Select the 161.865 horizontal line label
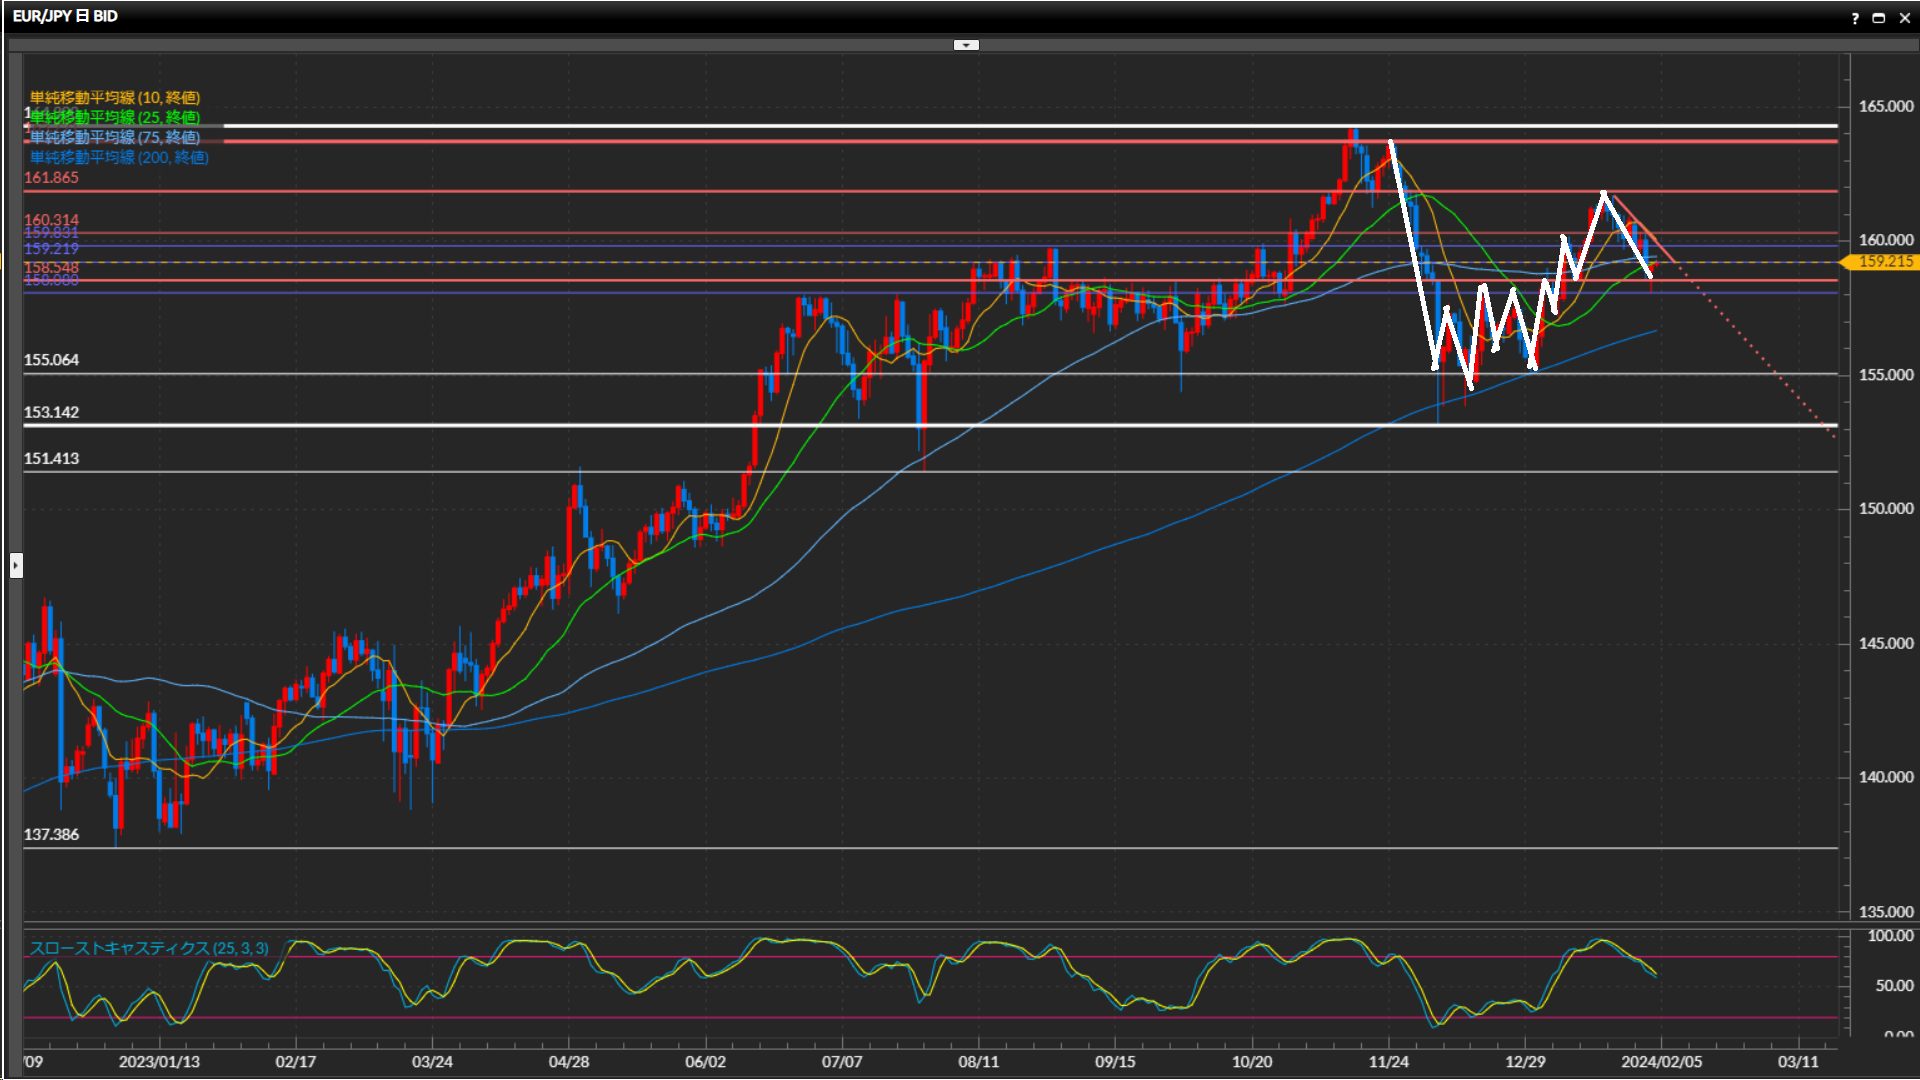1920x1080 pixels. [51, 177]
